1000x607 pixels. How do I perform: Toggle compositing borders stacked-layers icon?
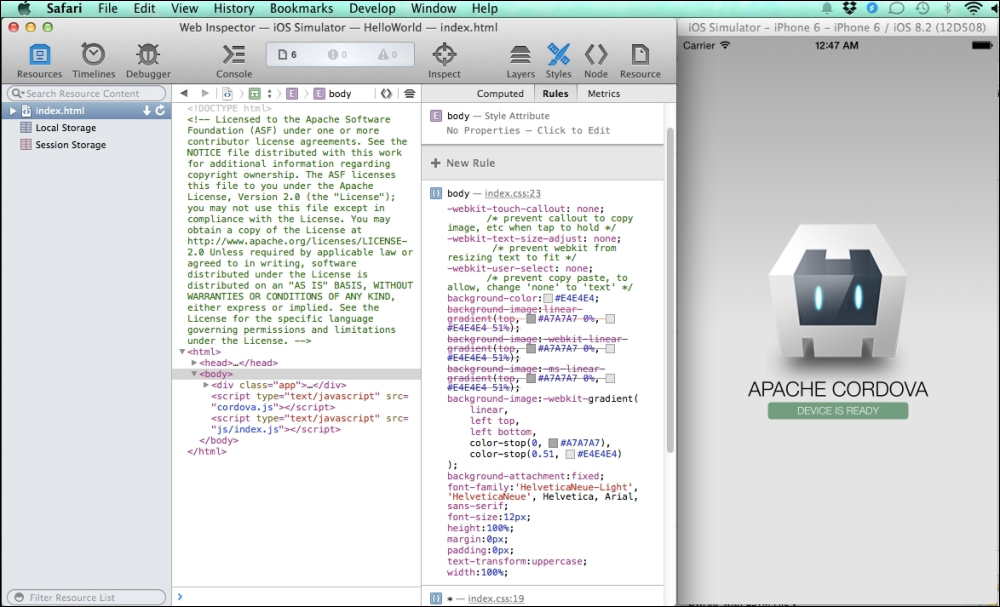pyautogui.click(x=409, y=94)
